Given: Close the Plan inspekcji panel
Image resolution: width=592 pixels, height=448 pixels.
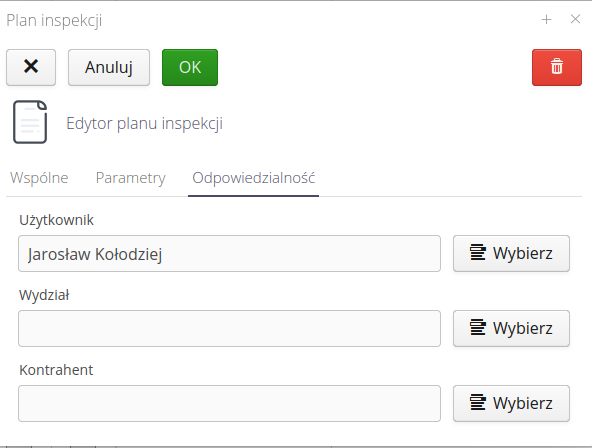Looking at the screenshot, I should [x=575, y=19].
